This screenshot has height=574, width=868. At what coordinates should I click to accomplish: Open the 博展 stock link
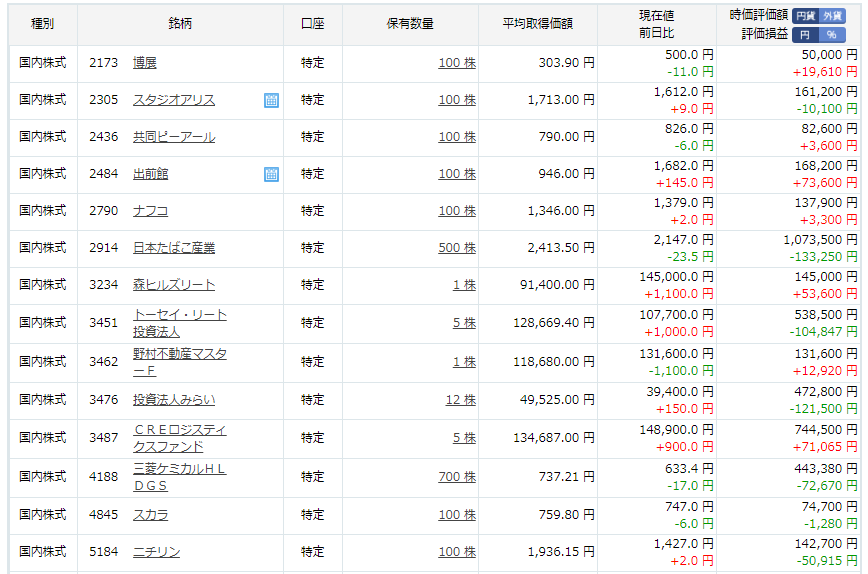(144, 63)
